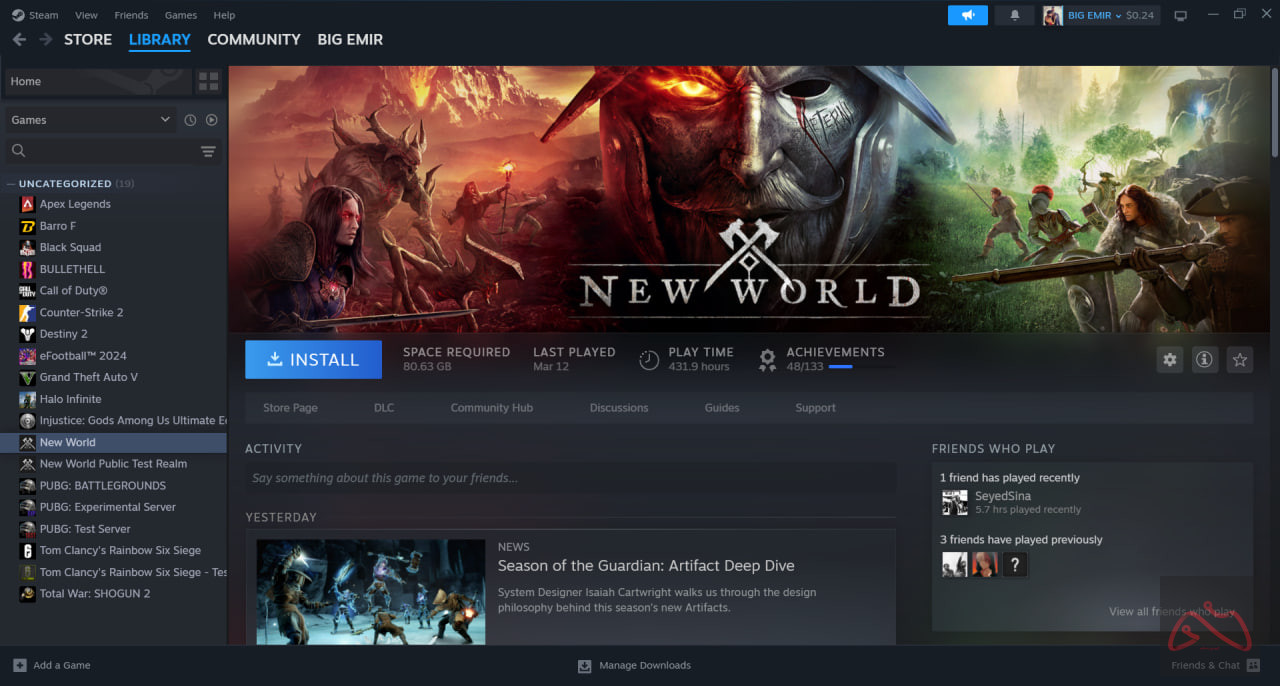Open the ready-to-play filter icon

tap(210, 119)
